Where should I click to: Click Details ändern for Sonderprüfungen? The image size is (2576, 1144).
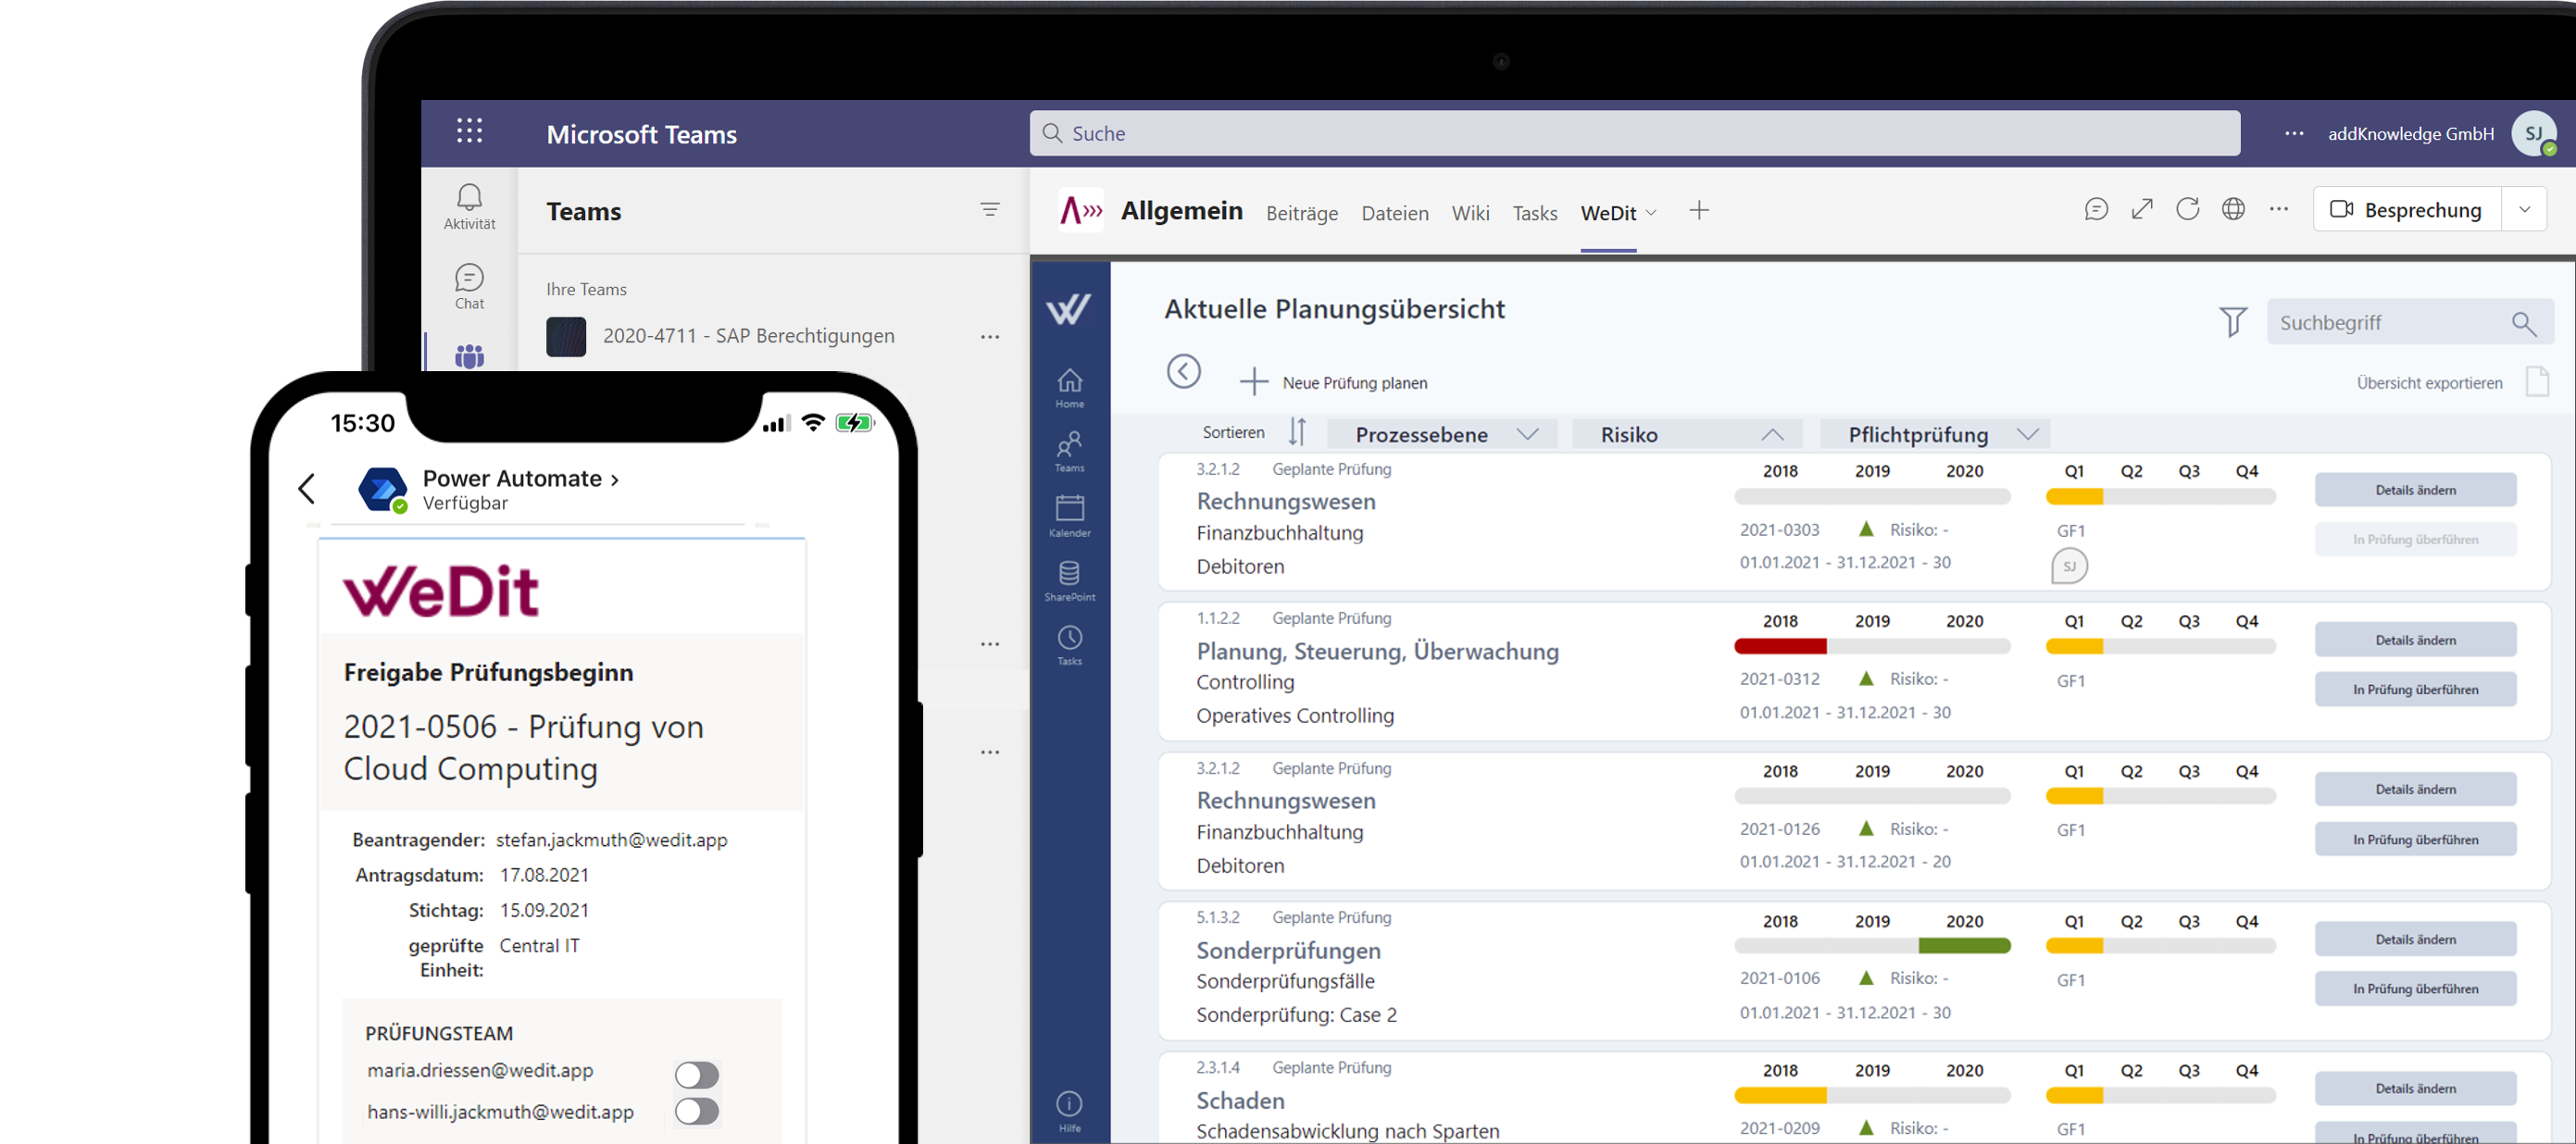coord(2415,939)
